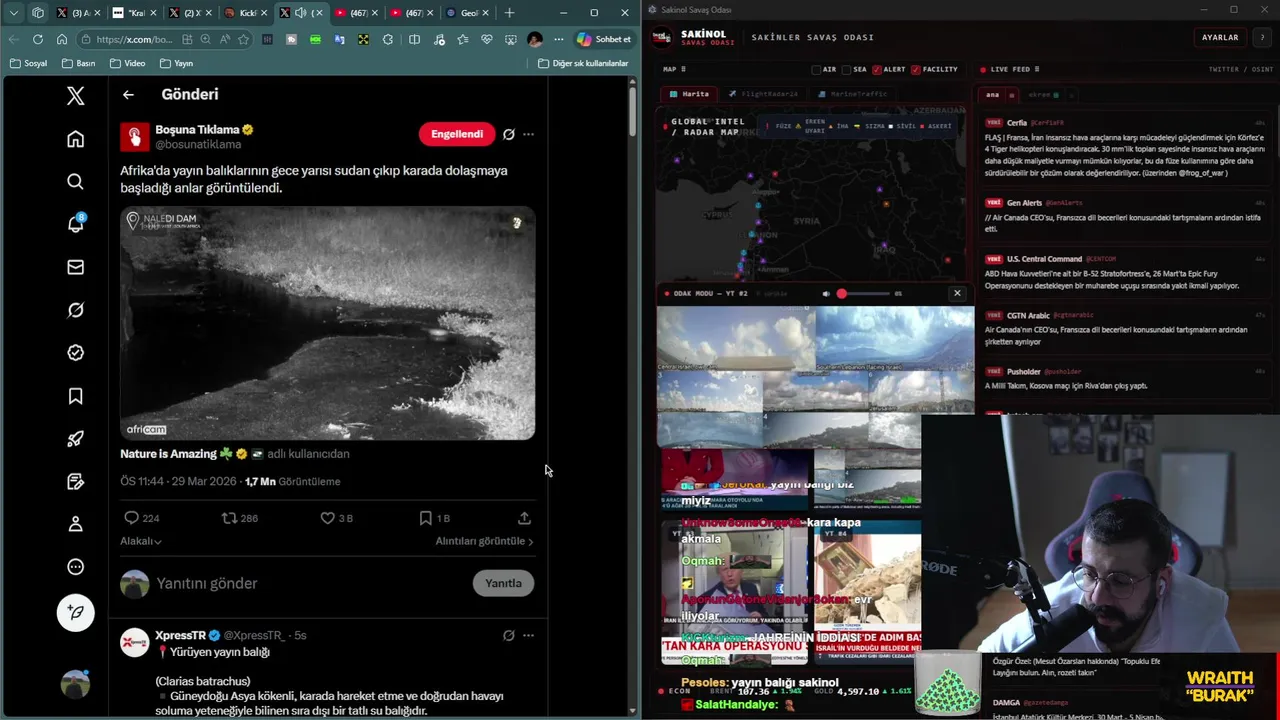Like the post showing 3 B likes
The image size is (1280, 720).
click(x=336, y=518)
